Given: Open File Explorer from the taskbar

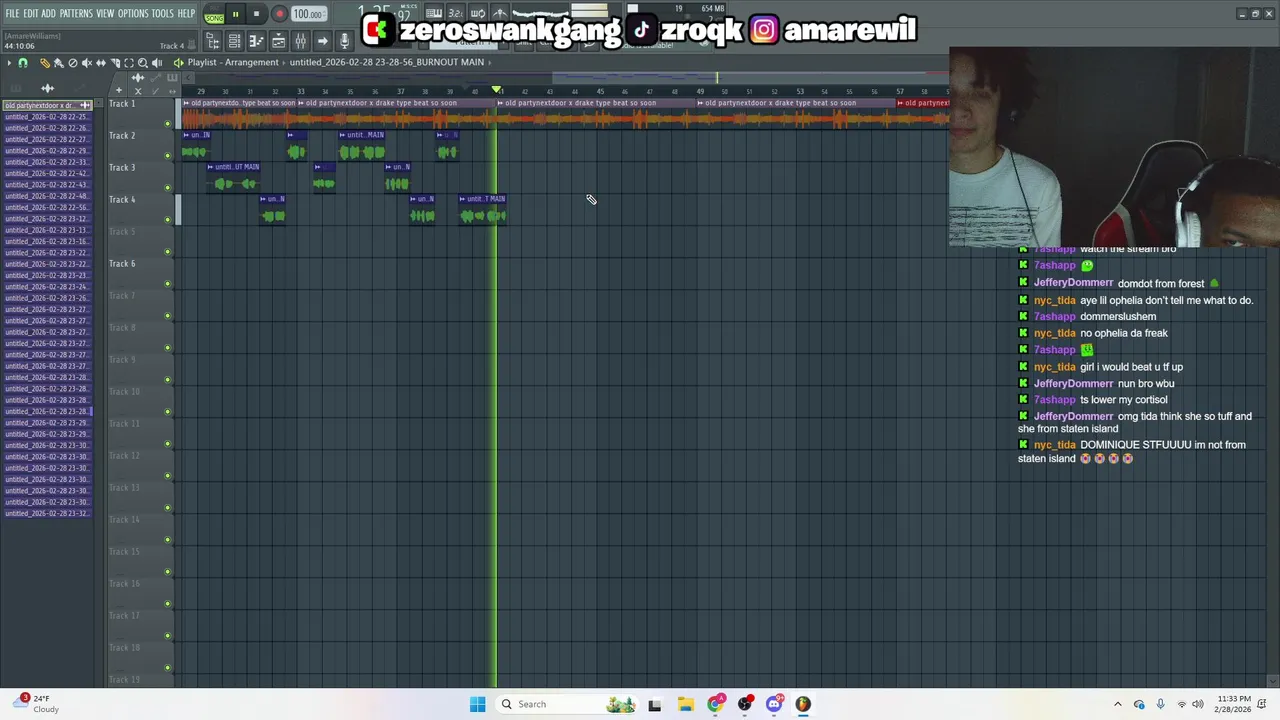Looking at the screenshot, I should point(685,704).
